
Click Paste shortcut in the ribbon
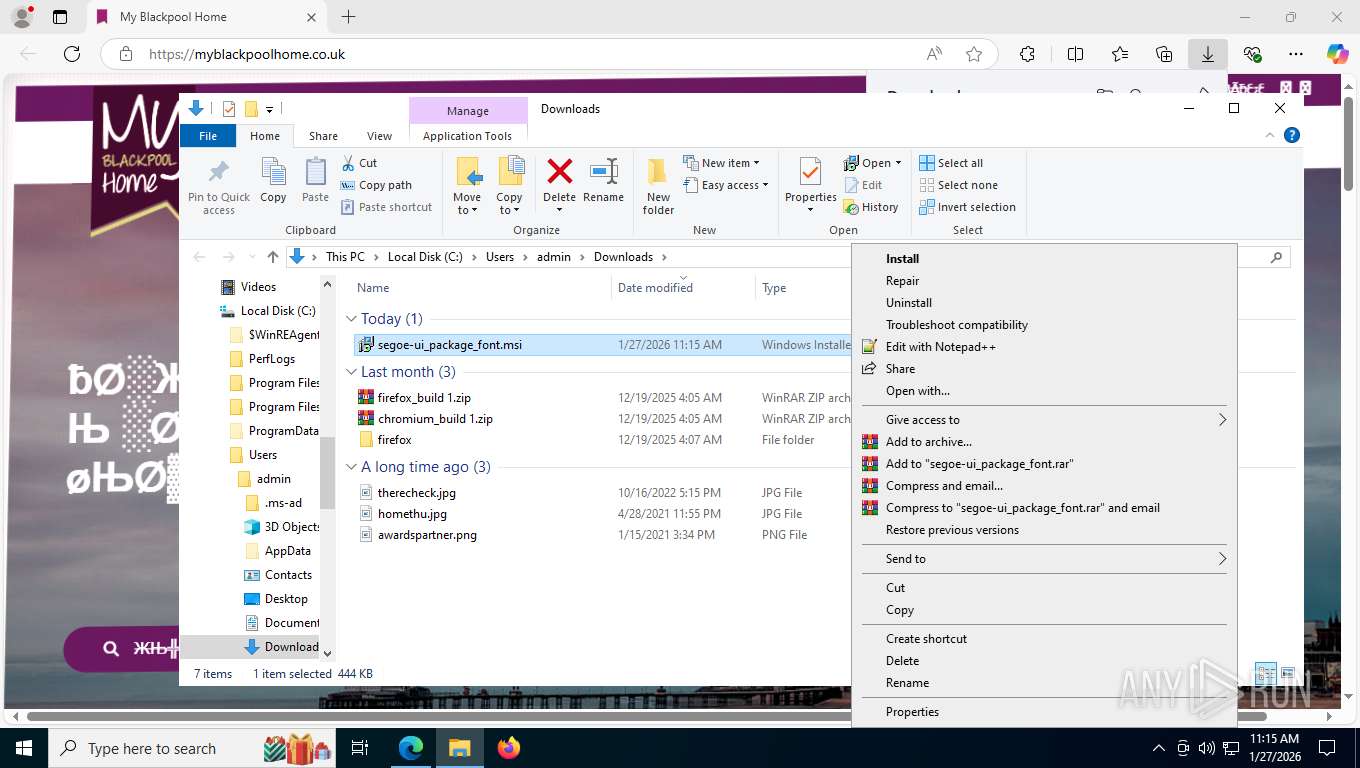(x=386, y=207)
